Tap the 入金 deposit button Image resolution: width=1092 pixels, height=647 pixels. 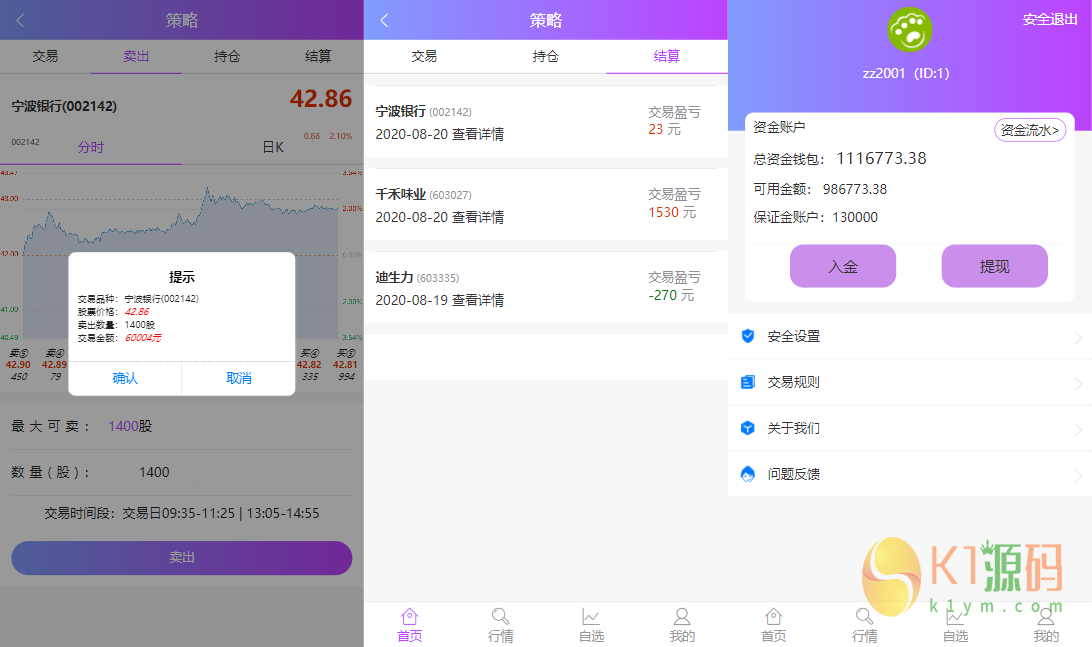click(843, 266)
